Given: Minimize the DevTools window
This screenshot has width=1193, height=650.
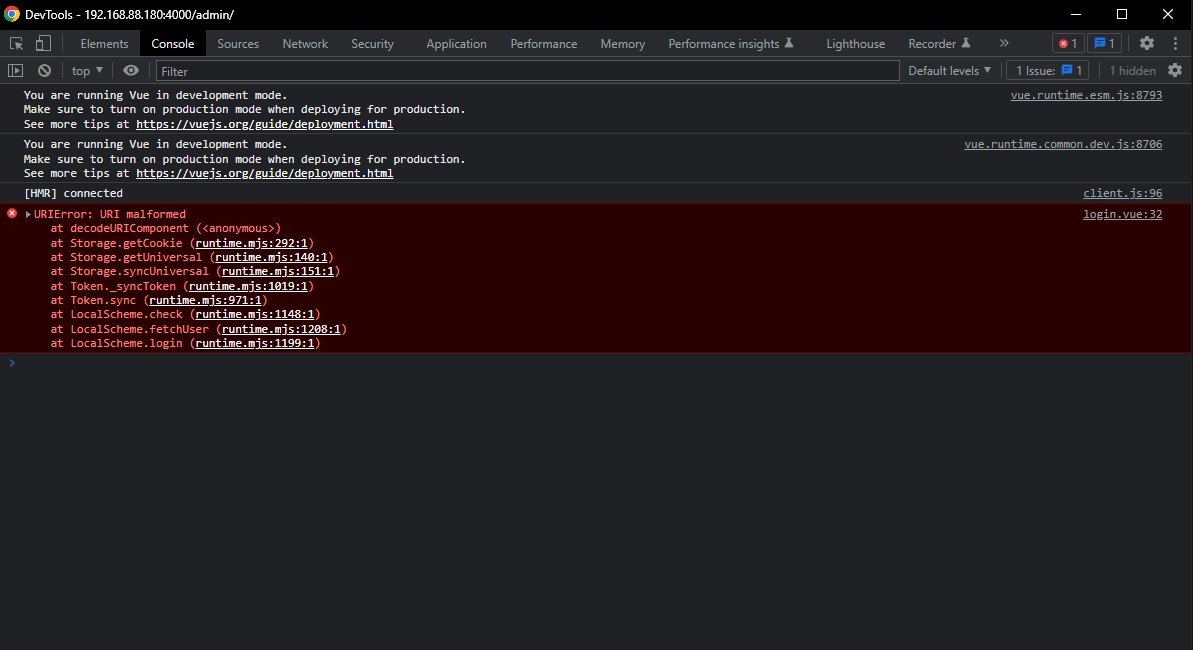Looking at the screenshot, I should coord(1075,14).
